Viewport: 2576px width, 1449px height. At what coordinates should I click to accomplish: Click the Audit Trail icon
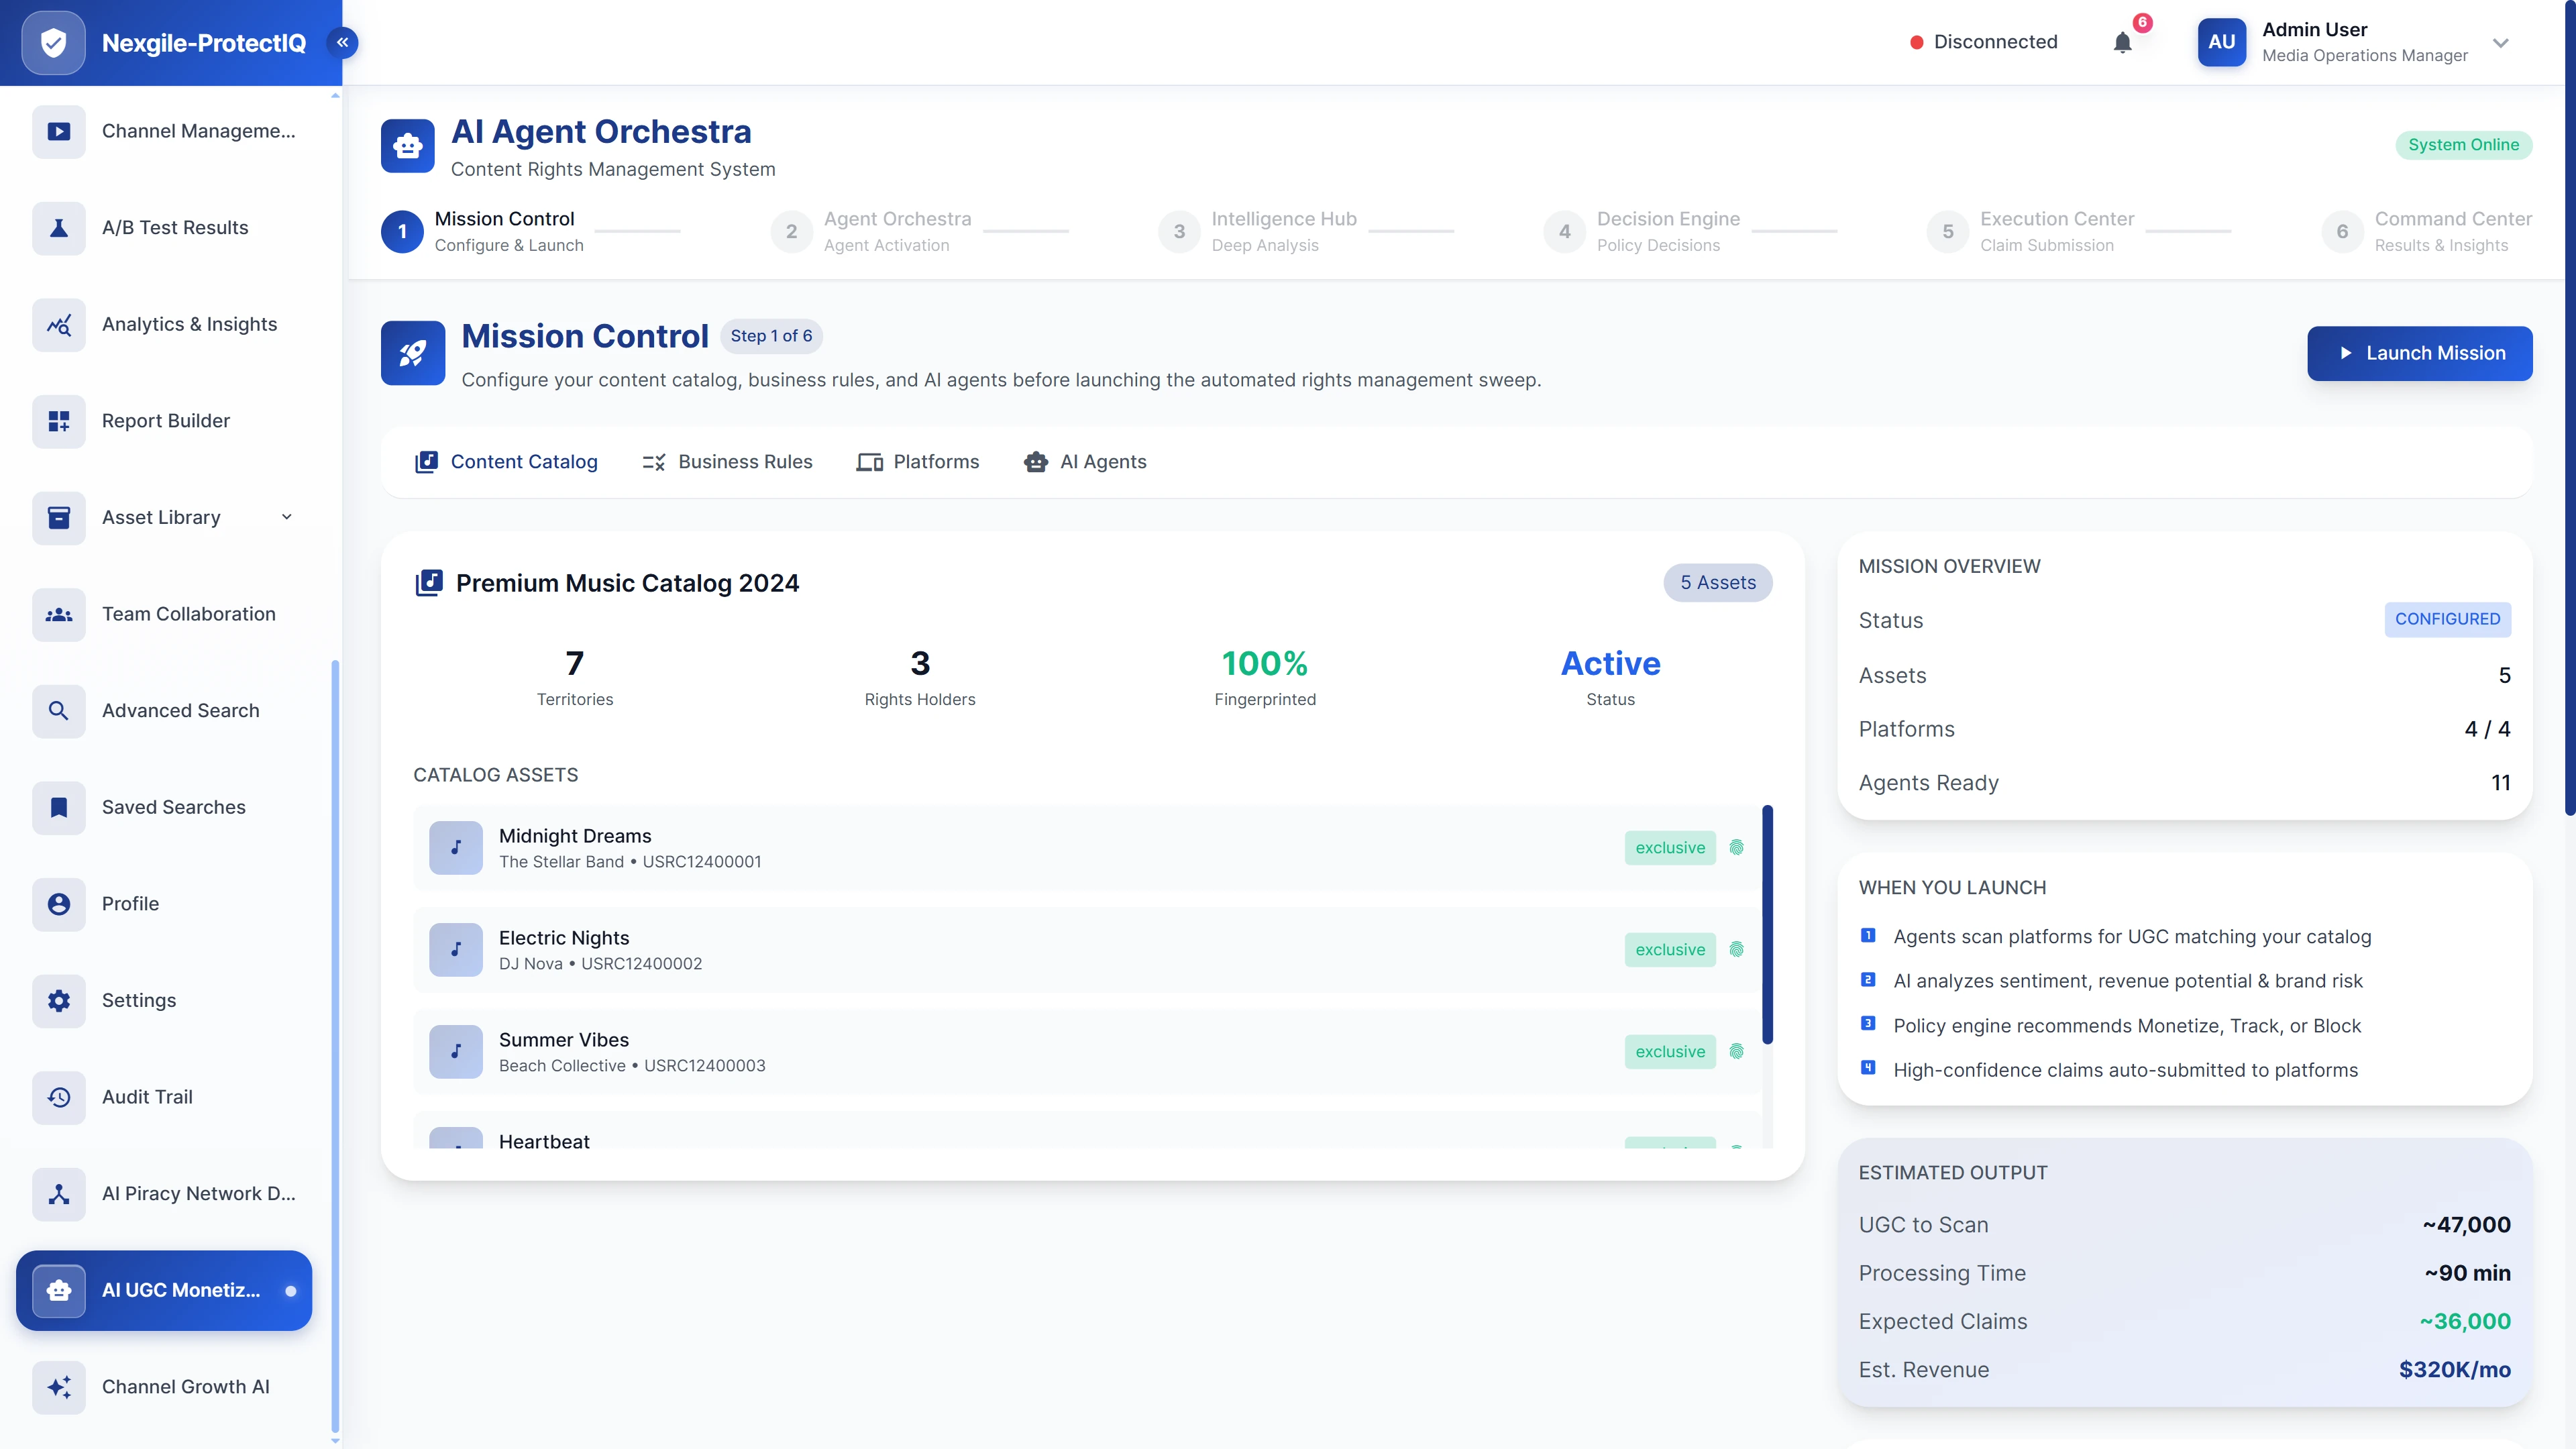(x=58, y=1097)
